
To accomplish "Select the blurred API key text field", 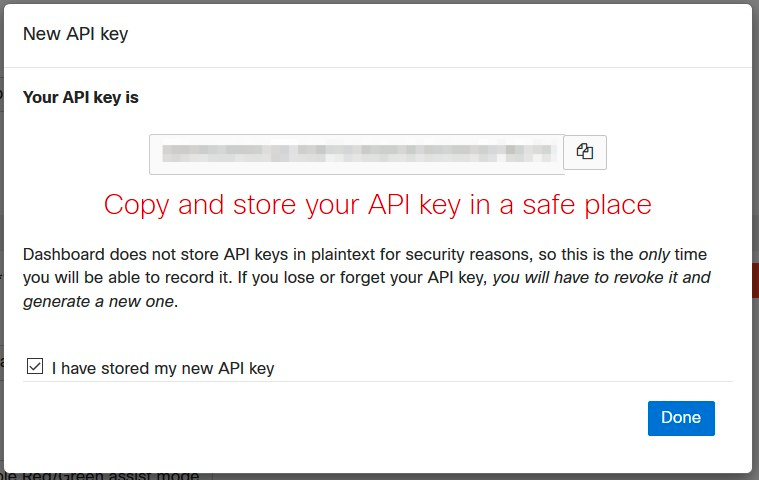I will (x=357, y=154).
